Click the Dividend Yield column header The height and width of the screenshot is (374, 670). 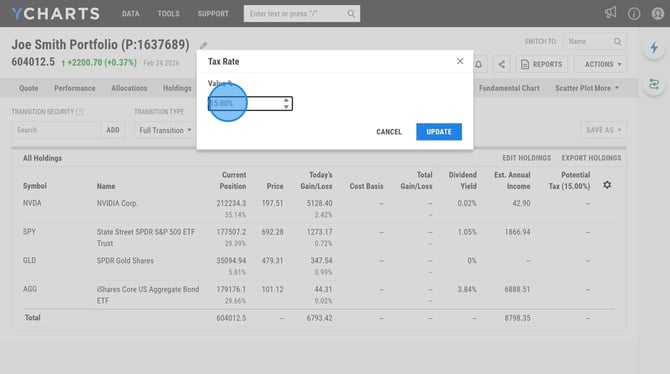[462, 180]
